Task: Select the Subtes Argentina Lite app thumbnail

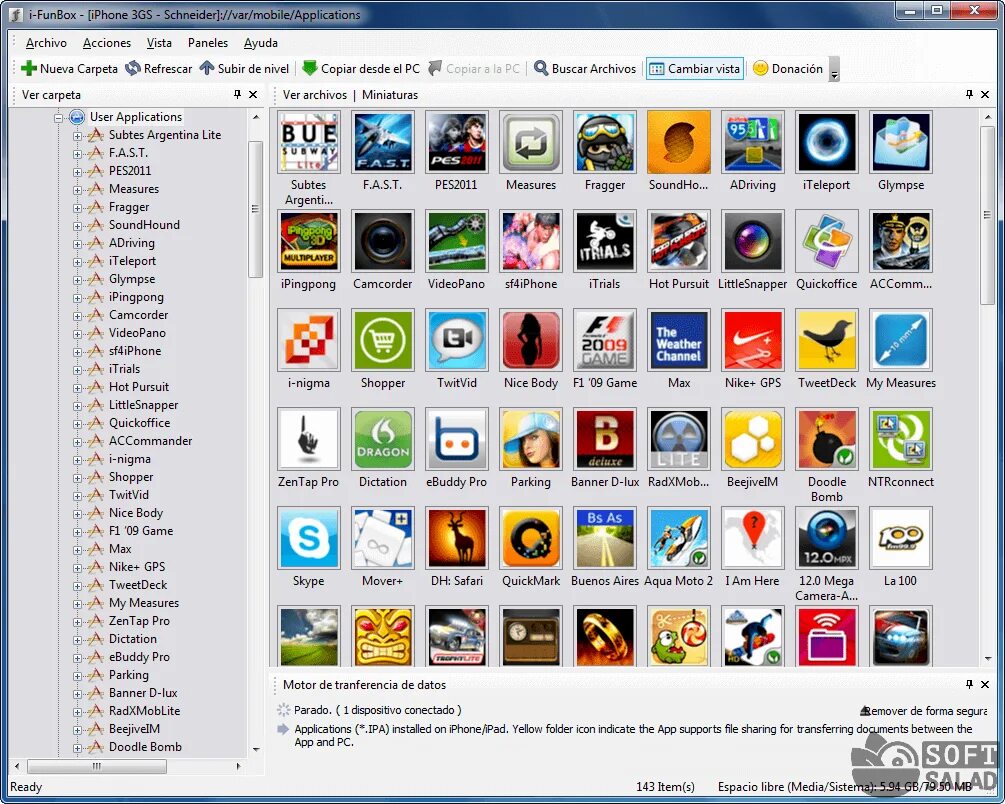Action: pyautogui.click(x=308, y=142)
